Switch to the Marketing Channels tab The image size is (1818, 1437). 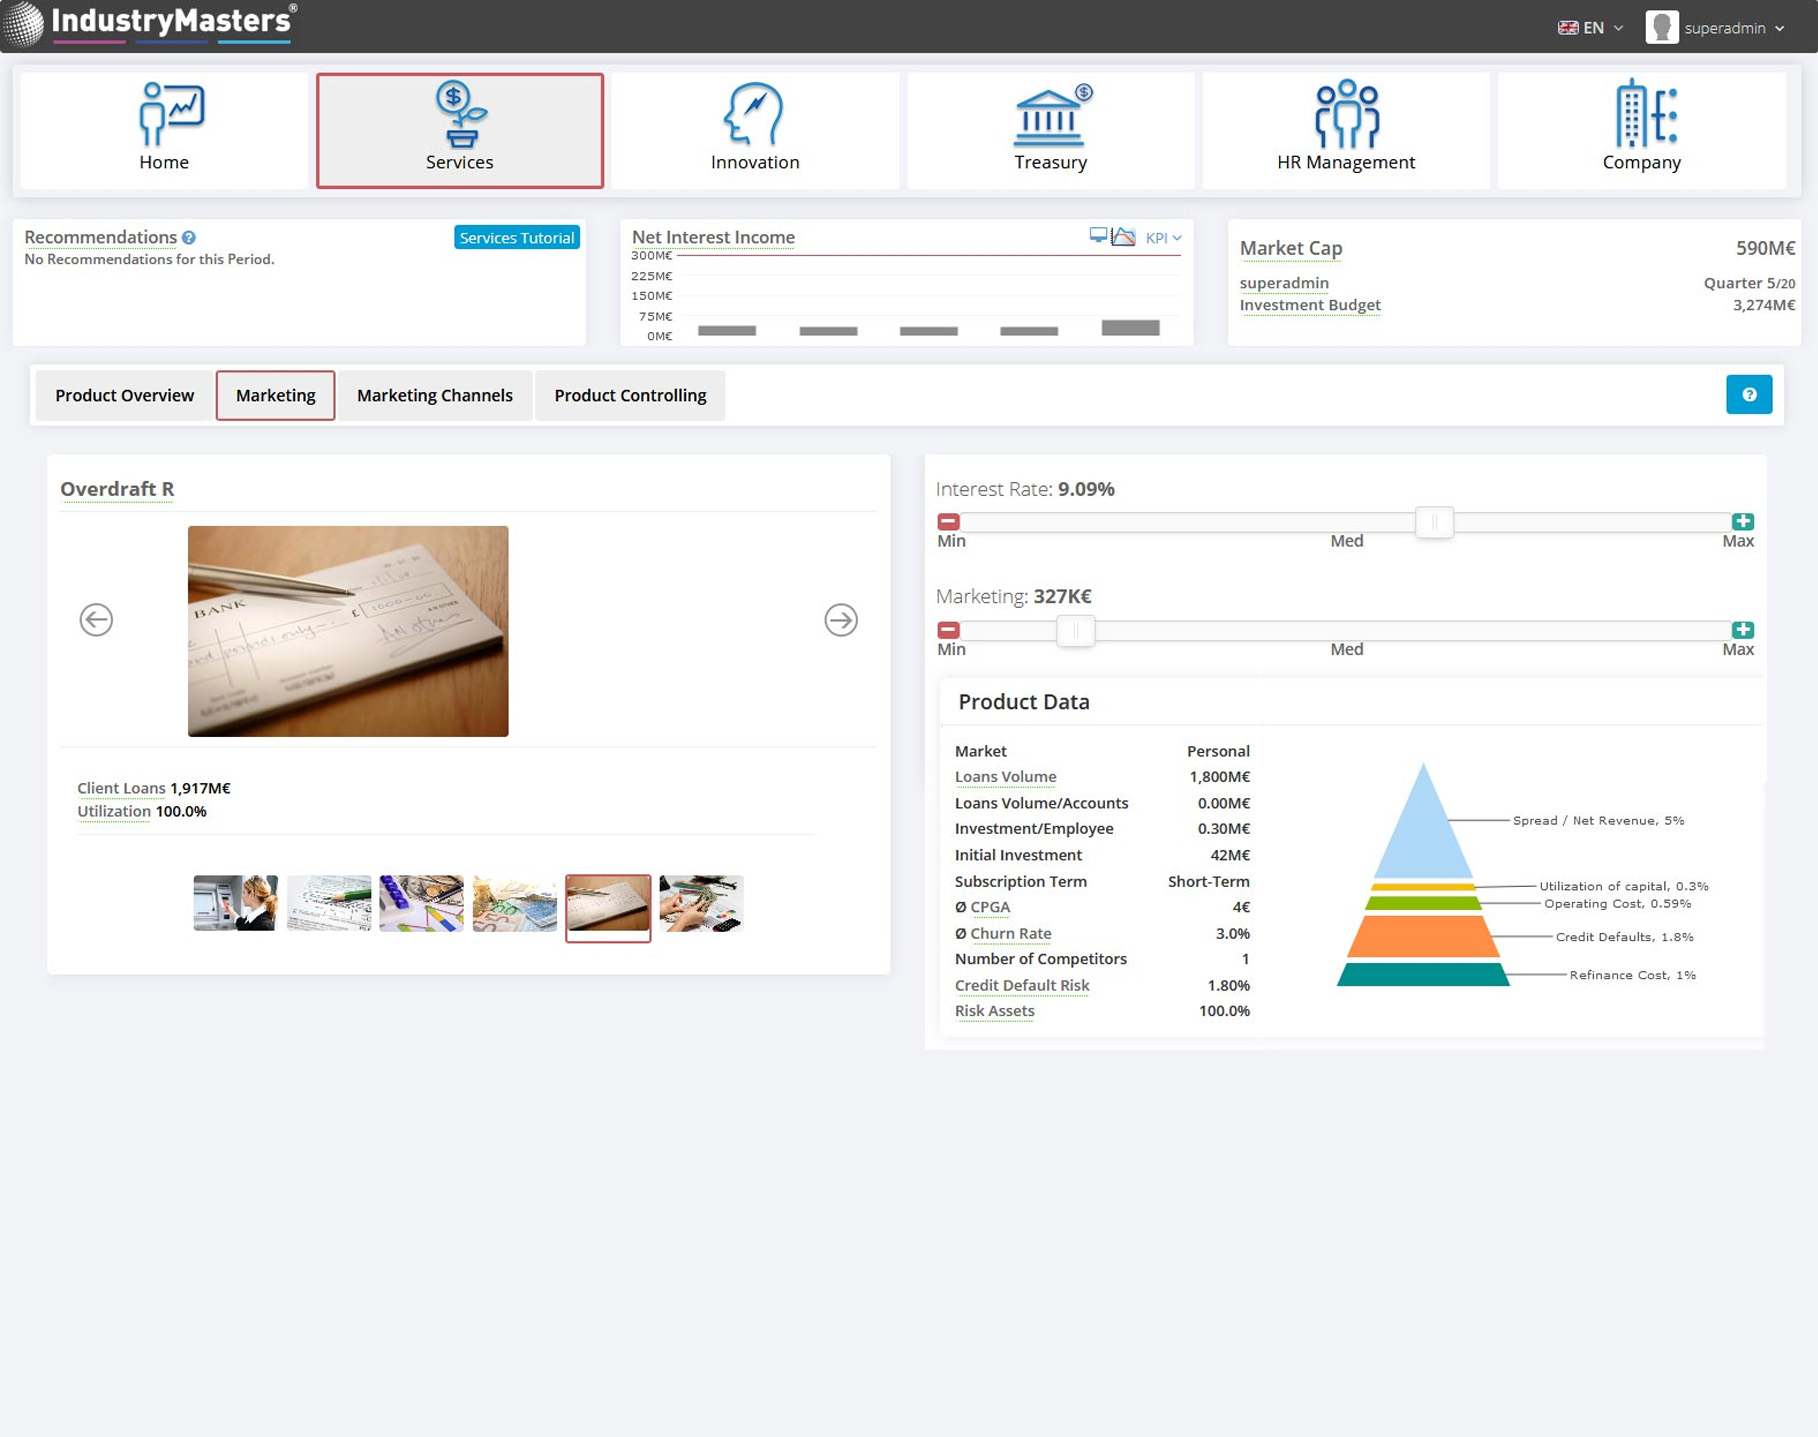(x=434, y=395)
